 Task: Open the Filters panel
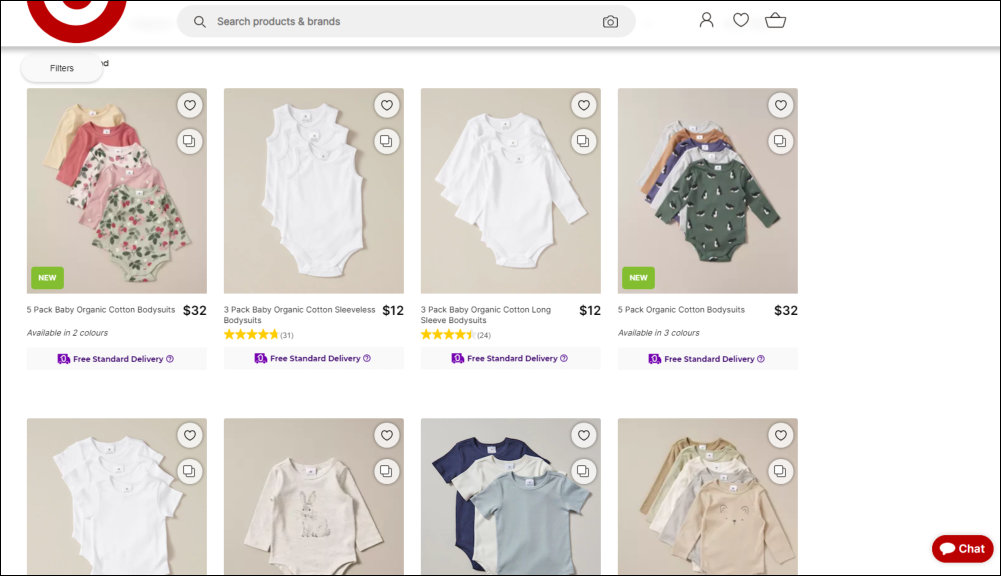(62, 68)
